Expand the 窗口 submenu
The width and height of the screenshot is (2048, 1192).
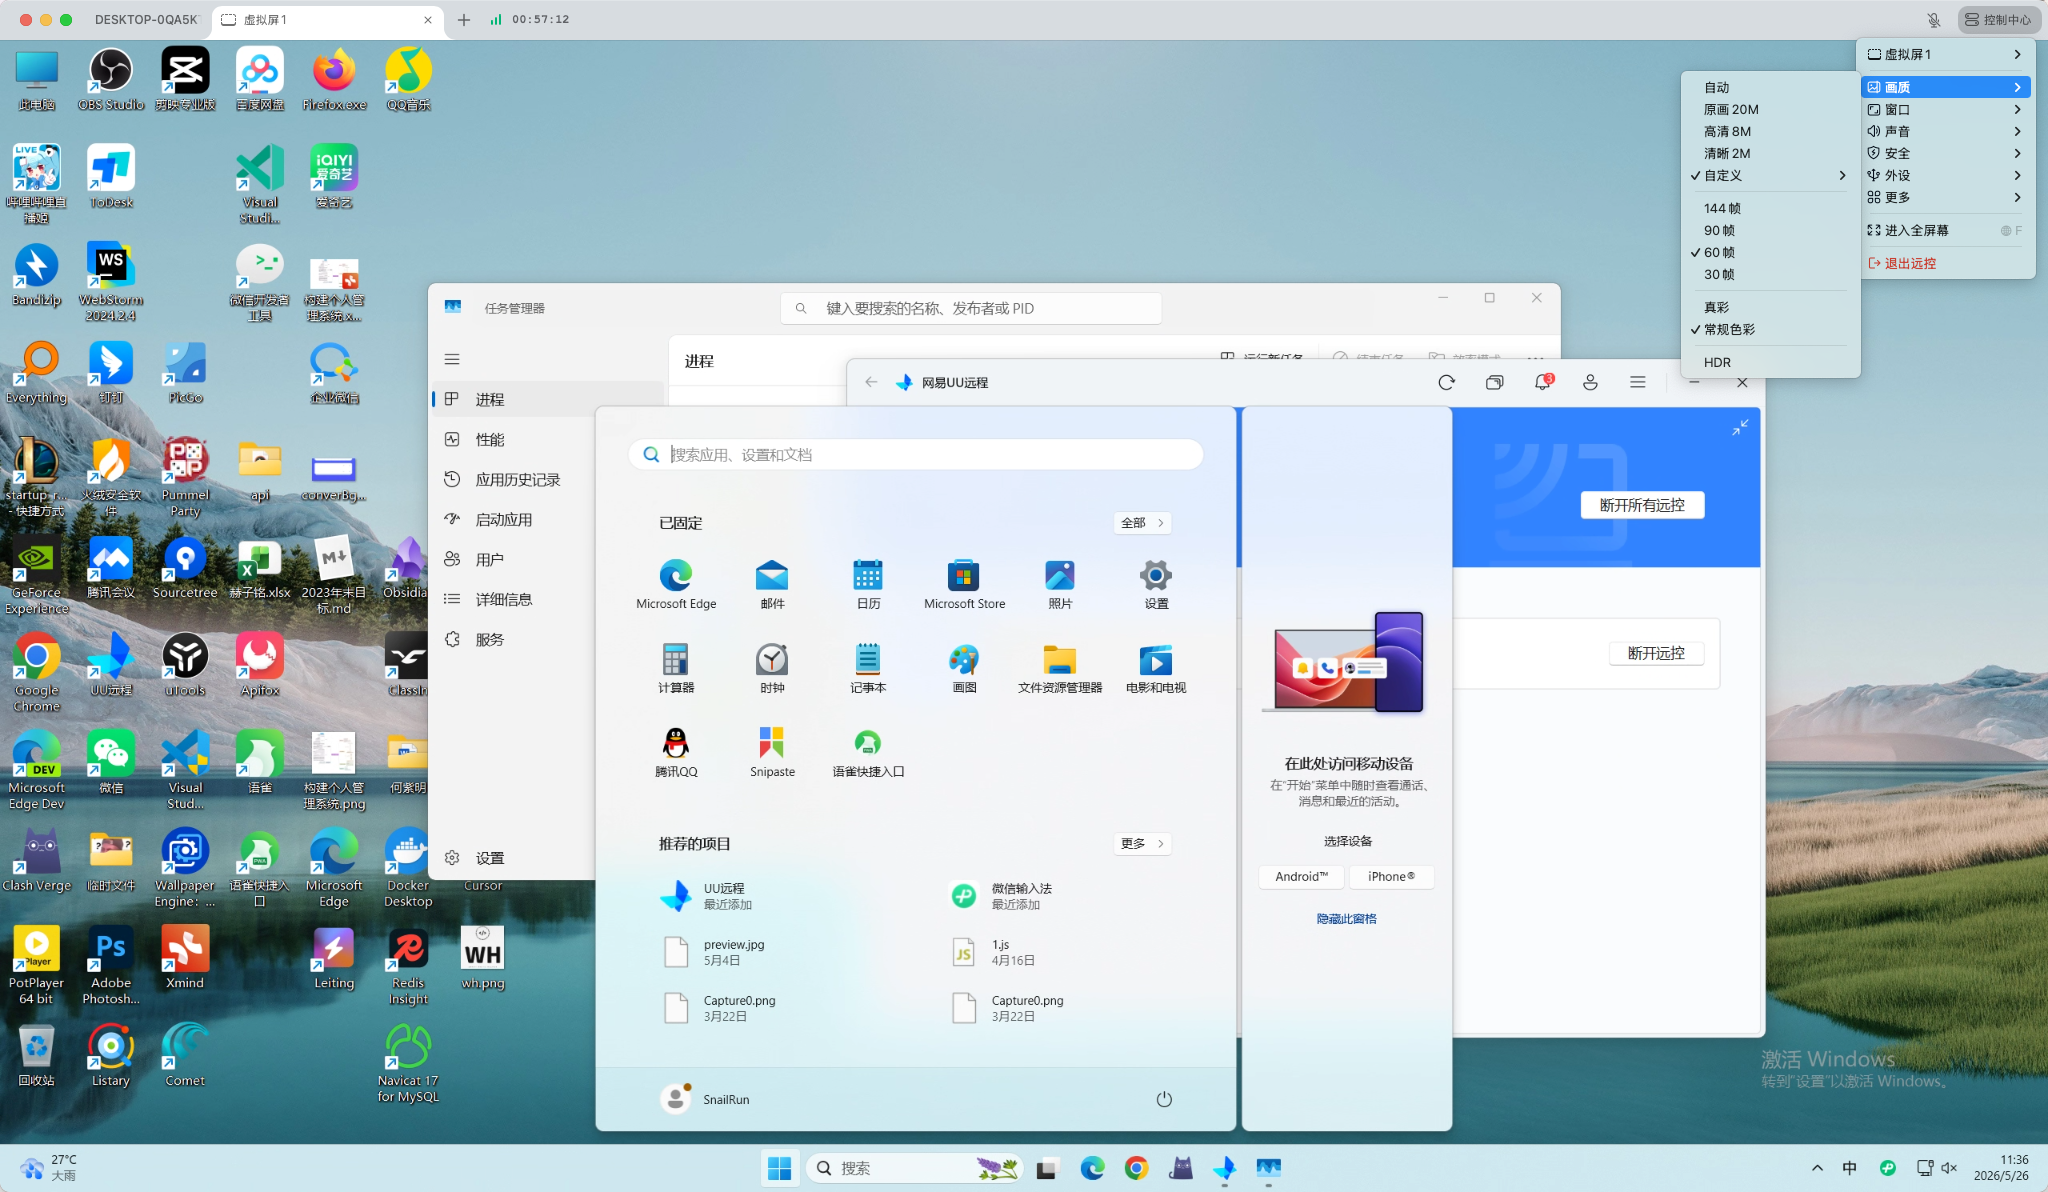[1945, 109]
